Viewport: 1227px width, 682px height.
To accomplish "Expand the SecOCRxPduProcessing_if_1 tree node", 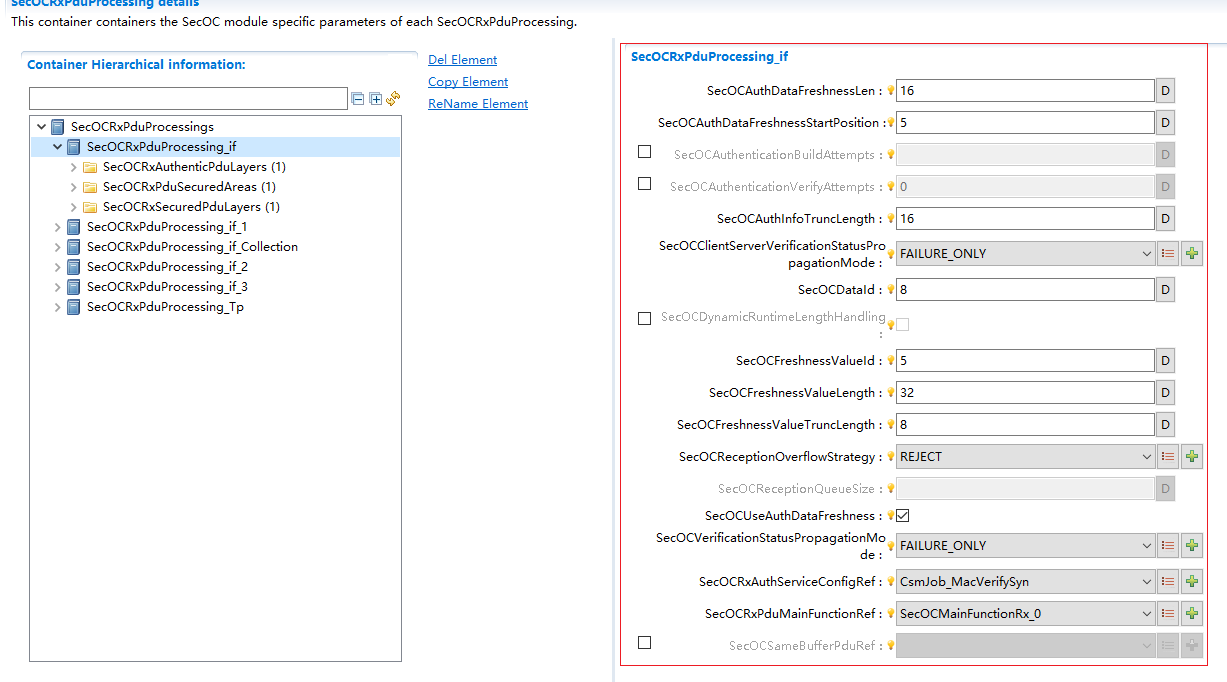I will (57, 227).
